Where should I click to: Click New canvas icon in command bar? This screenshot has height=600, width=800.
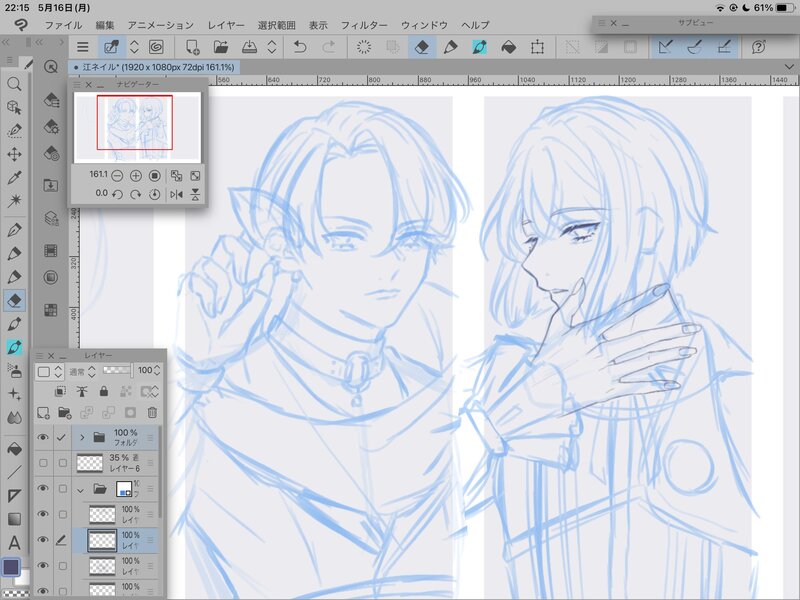coord(192,47)
